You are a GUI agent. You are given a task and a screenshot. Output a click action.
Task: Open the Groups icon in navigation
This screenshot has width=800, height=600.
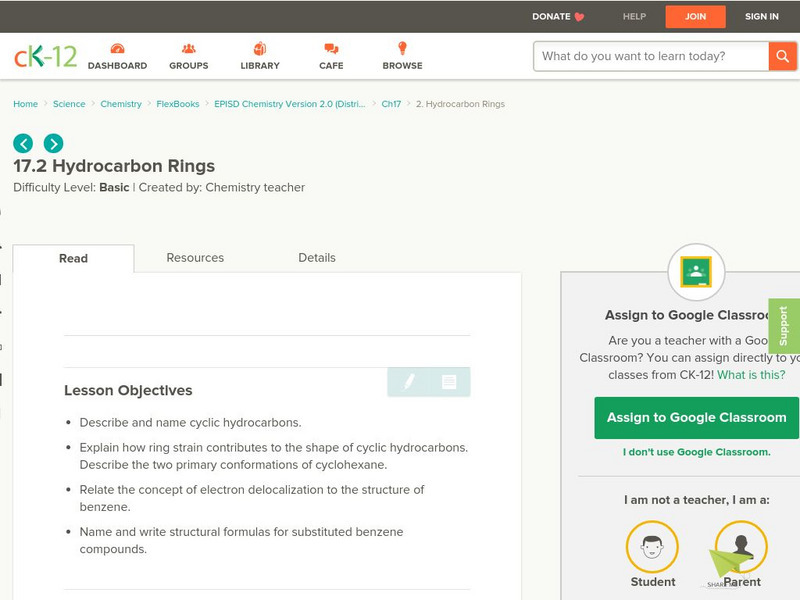pyautogui.click(x=188, y=50)
